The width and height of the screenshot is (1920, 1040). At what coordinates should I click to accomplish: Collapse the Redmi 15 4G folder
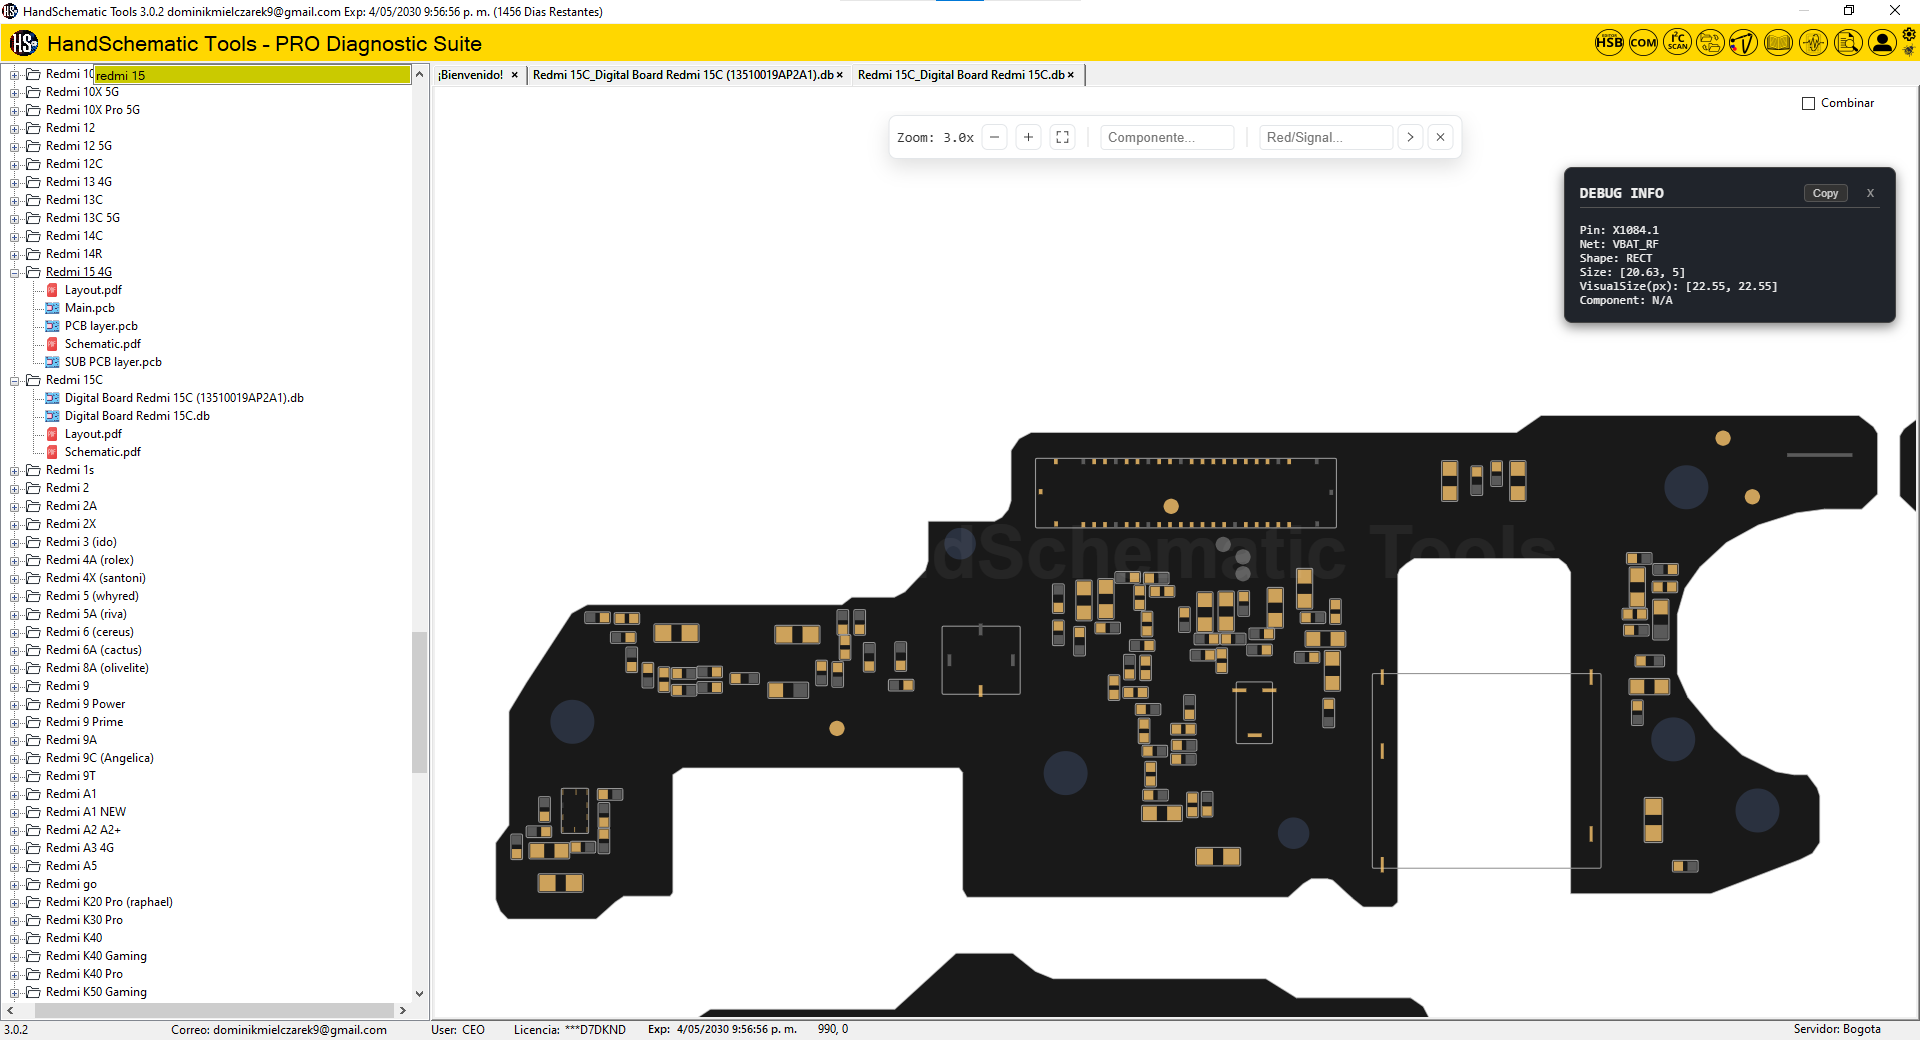coord(15,272)
